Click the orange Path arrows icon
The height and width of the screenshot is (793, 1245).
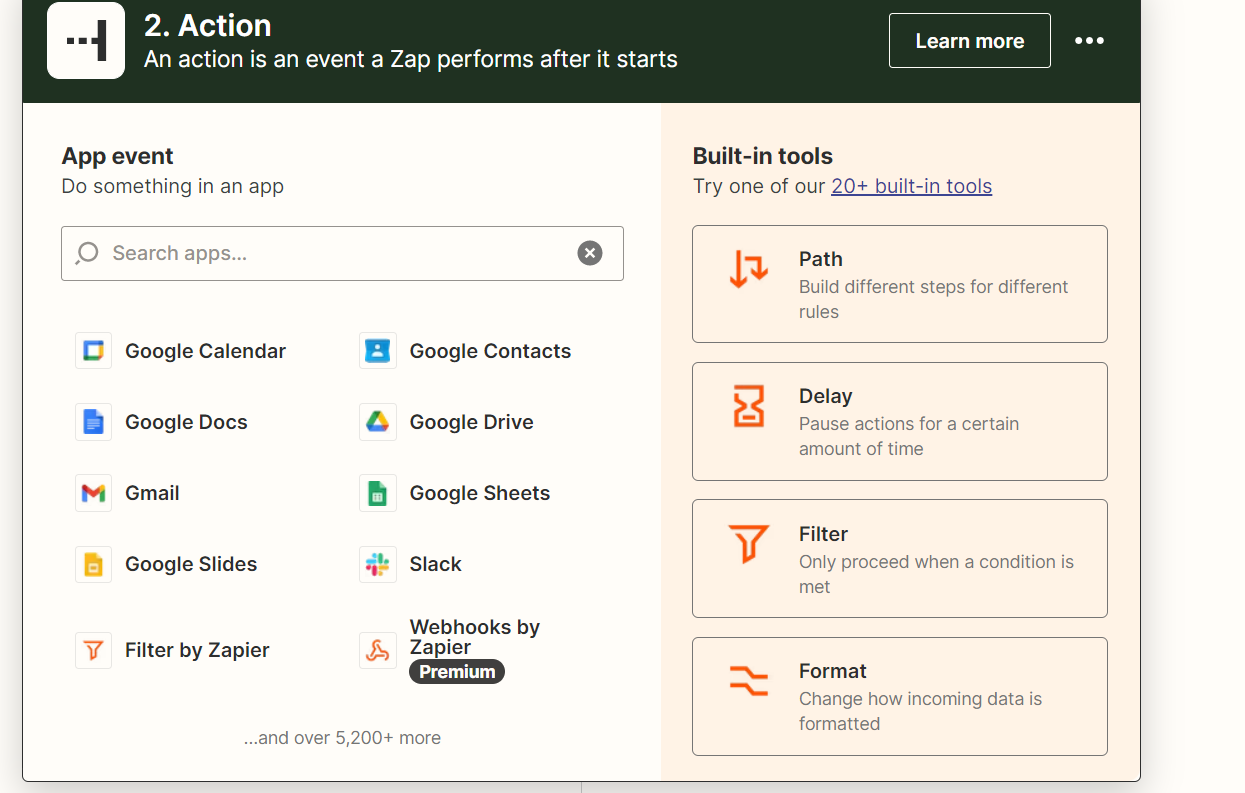(748, 270)
